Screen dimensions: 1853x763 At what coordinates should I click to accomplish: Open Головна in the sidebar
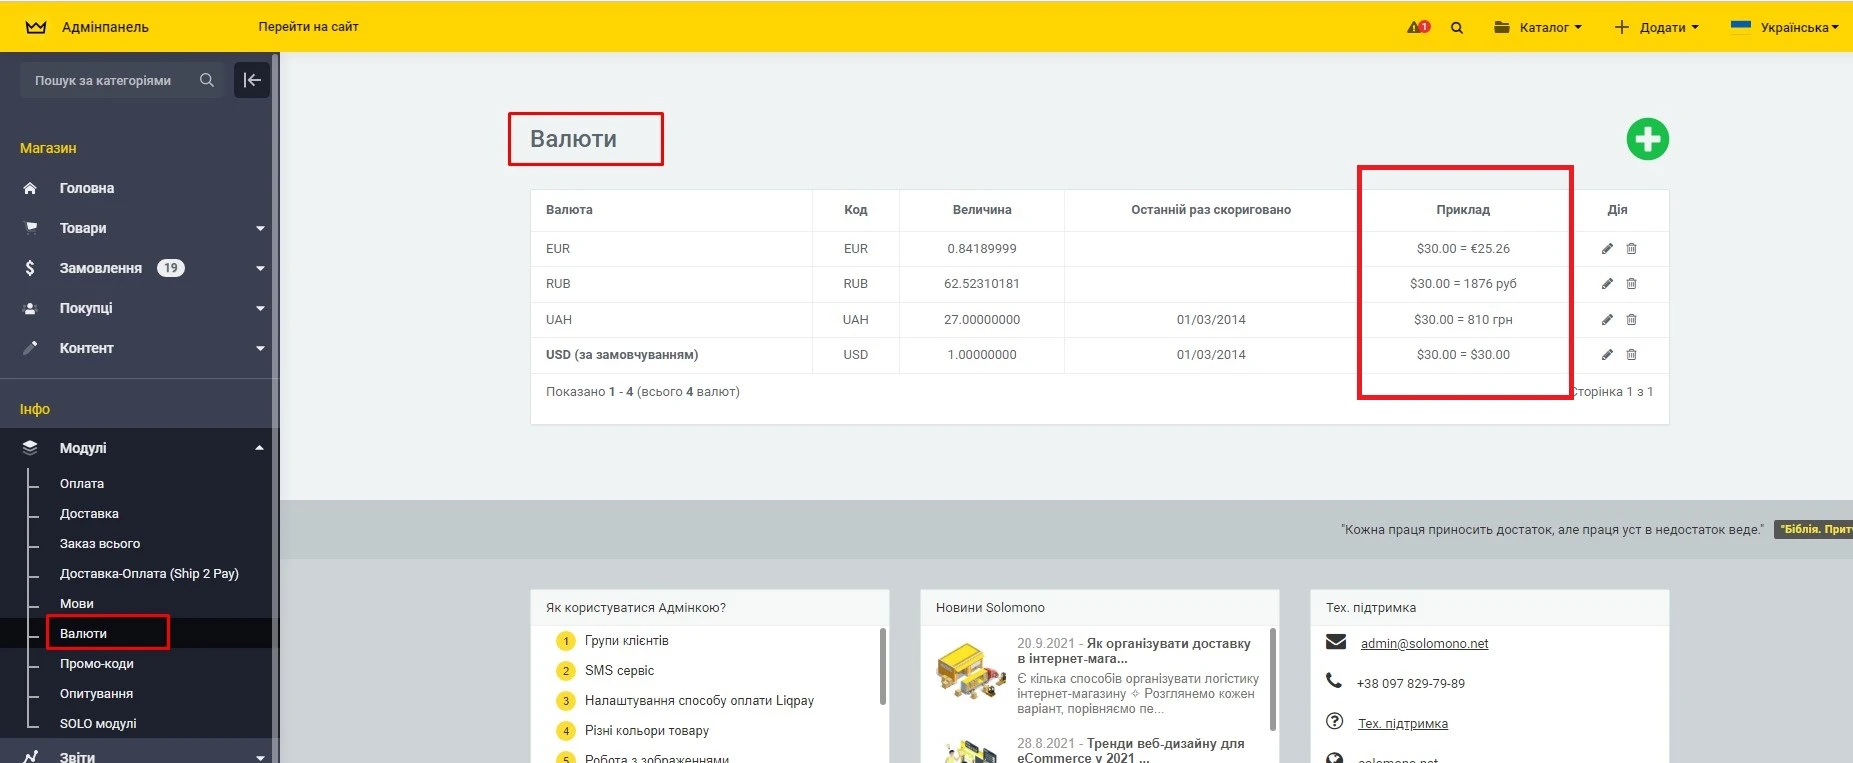tap(87, 188)
